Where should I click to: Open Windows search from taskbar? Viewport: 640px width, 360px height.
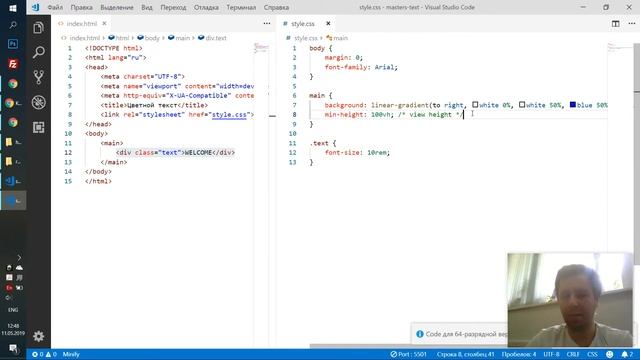(13, 25)
